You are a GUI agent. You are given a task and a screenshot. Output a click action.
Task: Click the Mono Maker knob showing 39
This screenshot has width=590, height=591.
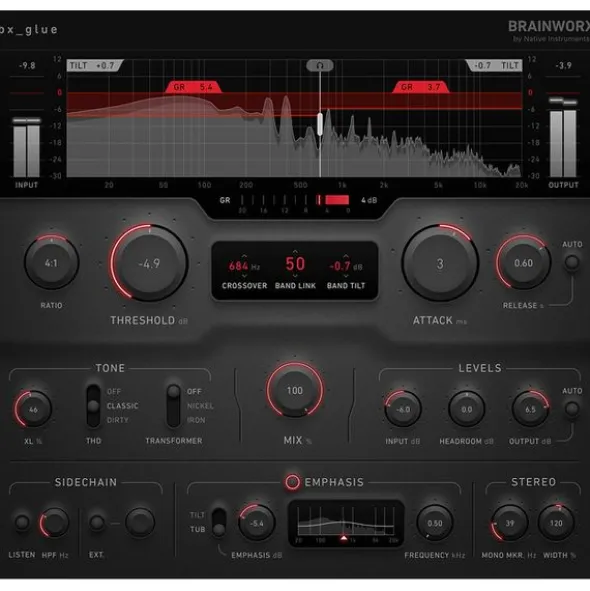click(510, 523)
